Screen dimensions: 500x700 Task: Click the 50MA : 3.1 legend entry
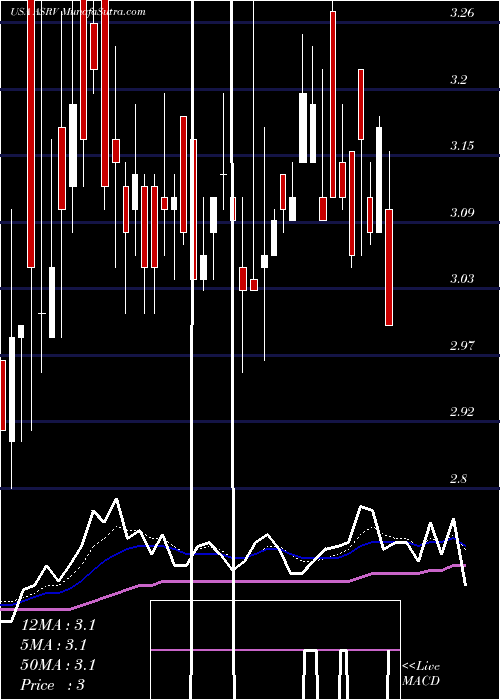(58, 665)
